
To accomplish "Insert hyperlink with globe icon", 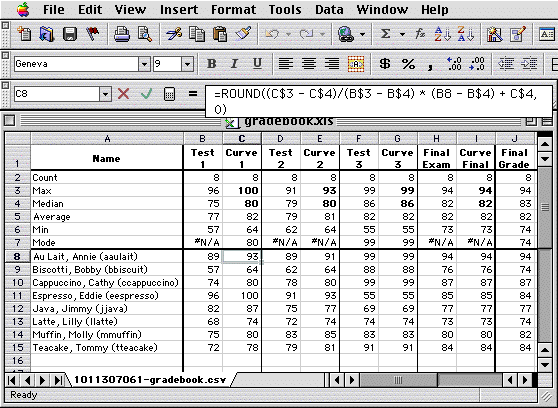I will pos(346,34).
